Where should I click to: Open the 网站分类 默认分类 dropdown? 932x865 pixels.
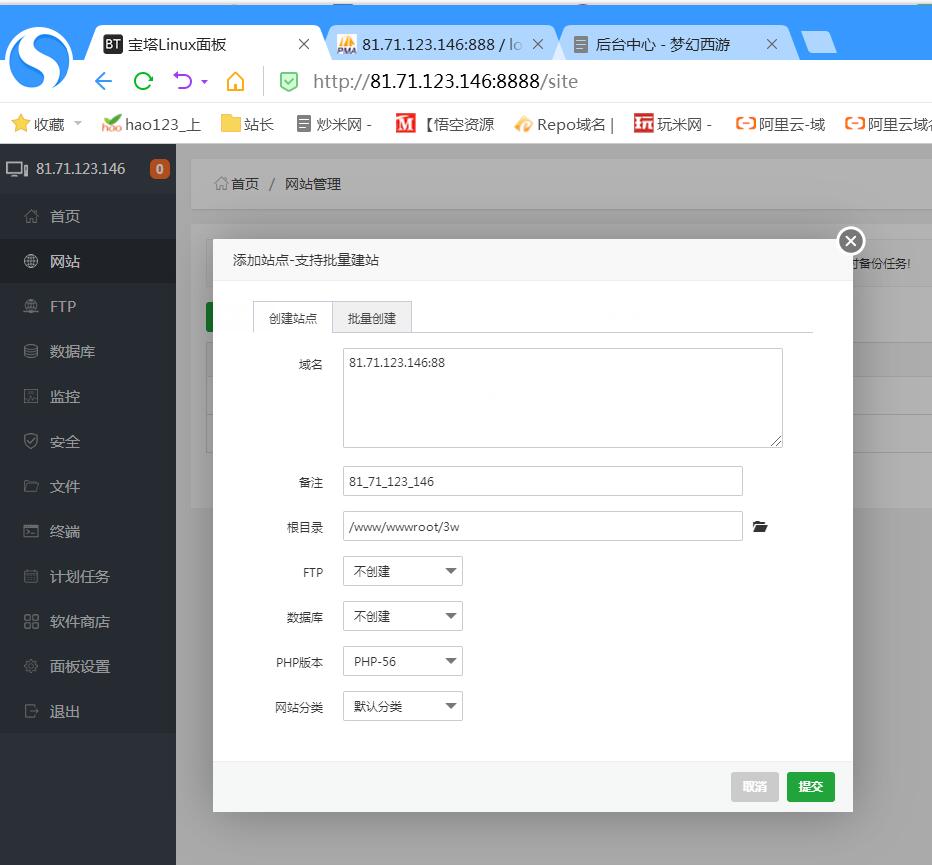[x=402, y=707]
